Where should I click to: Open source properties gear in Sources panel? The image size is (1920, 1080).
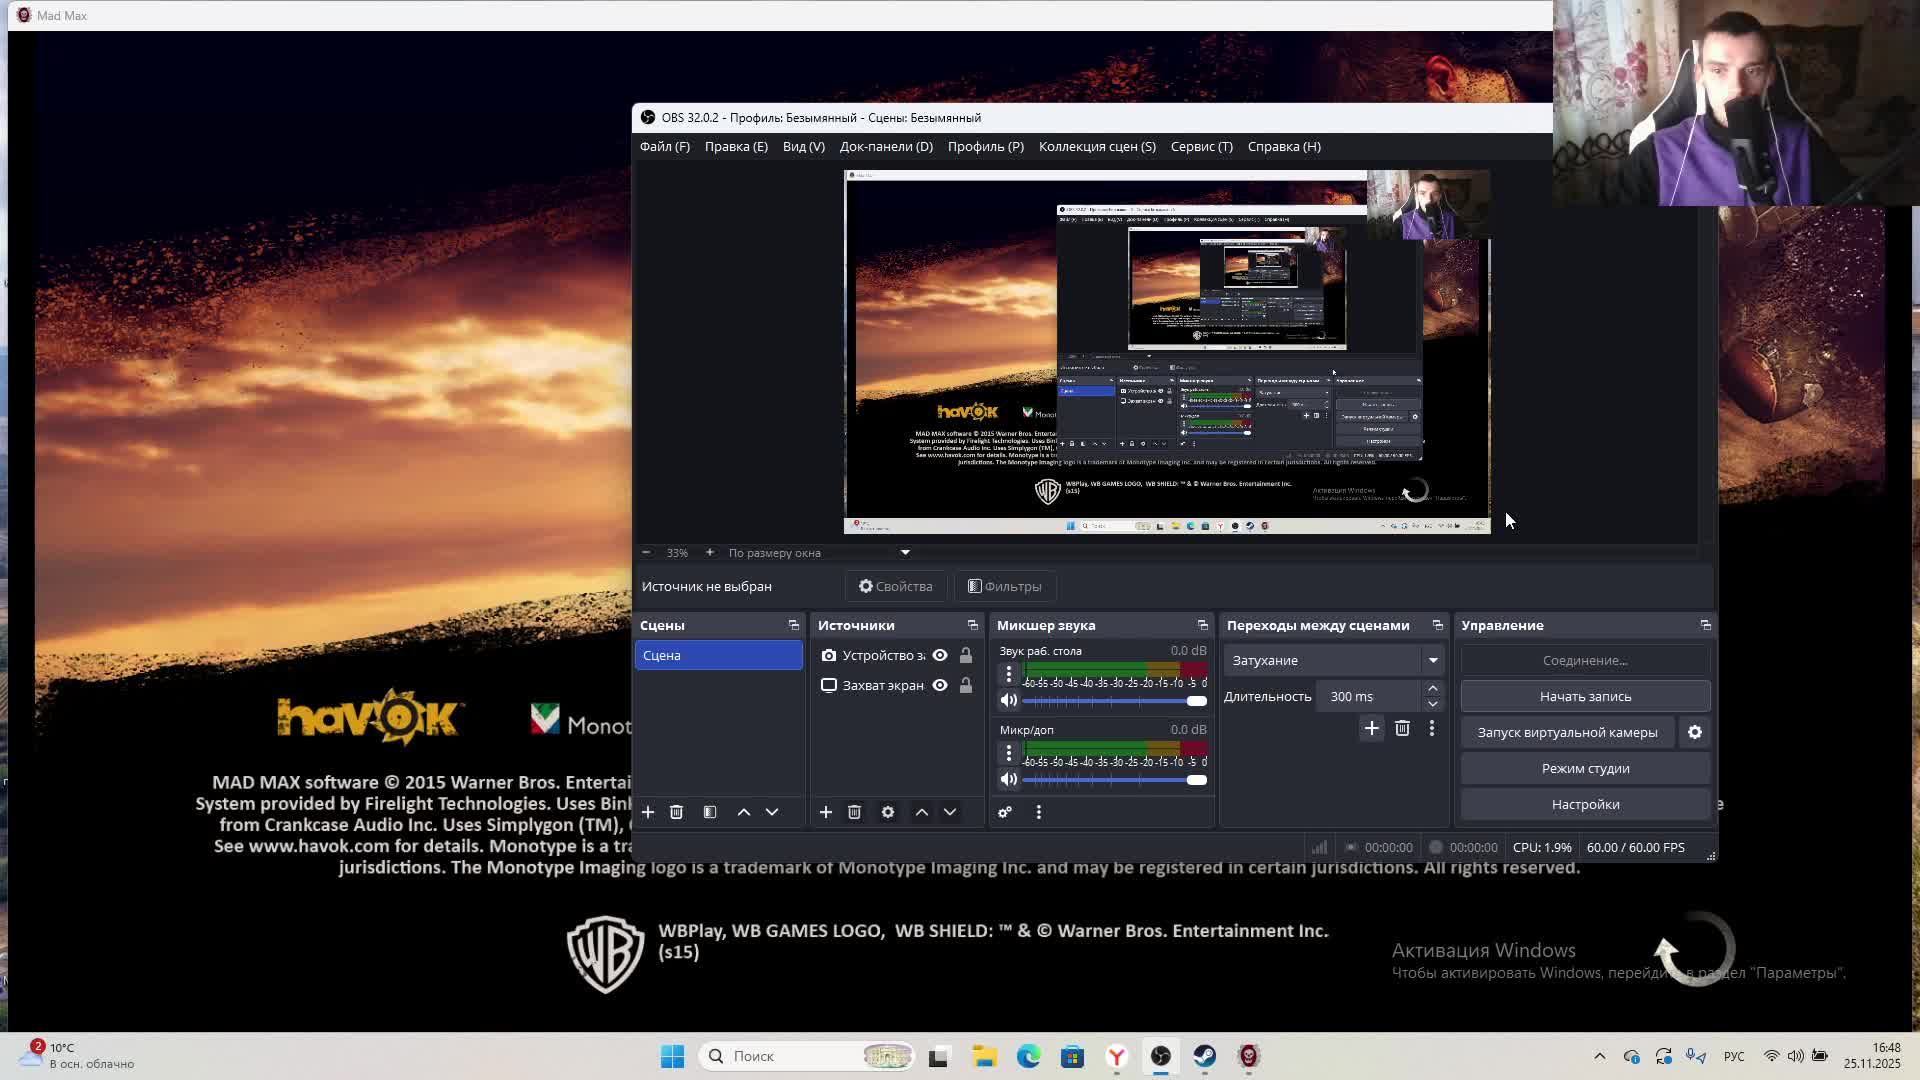(x=888, y=812)
